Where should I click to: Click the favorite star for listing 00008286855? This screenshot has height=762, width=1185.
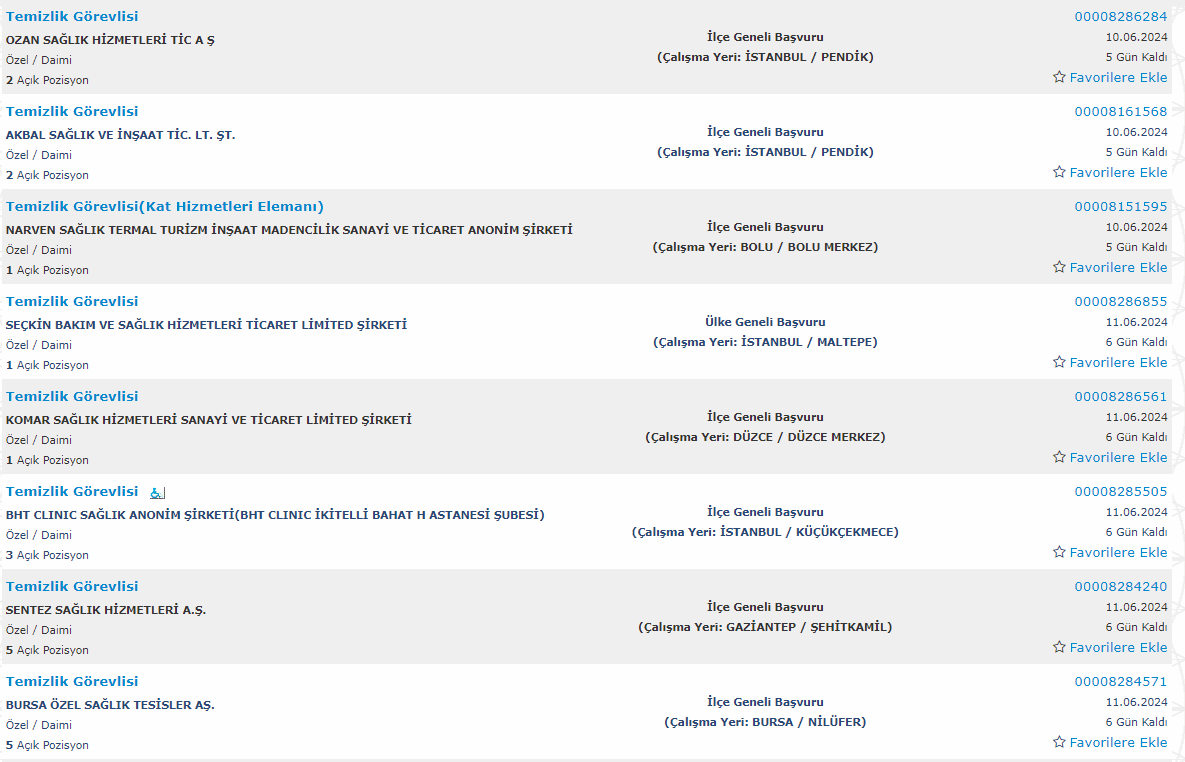tap(1059, 362)
